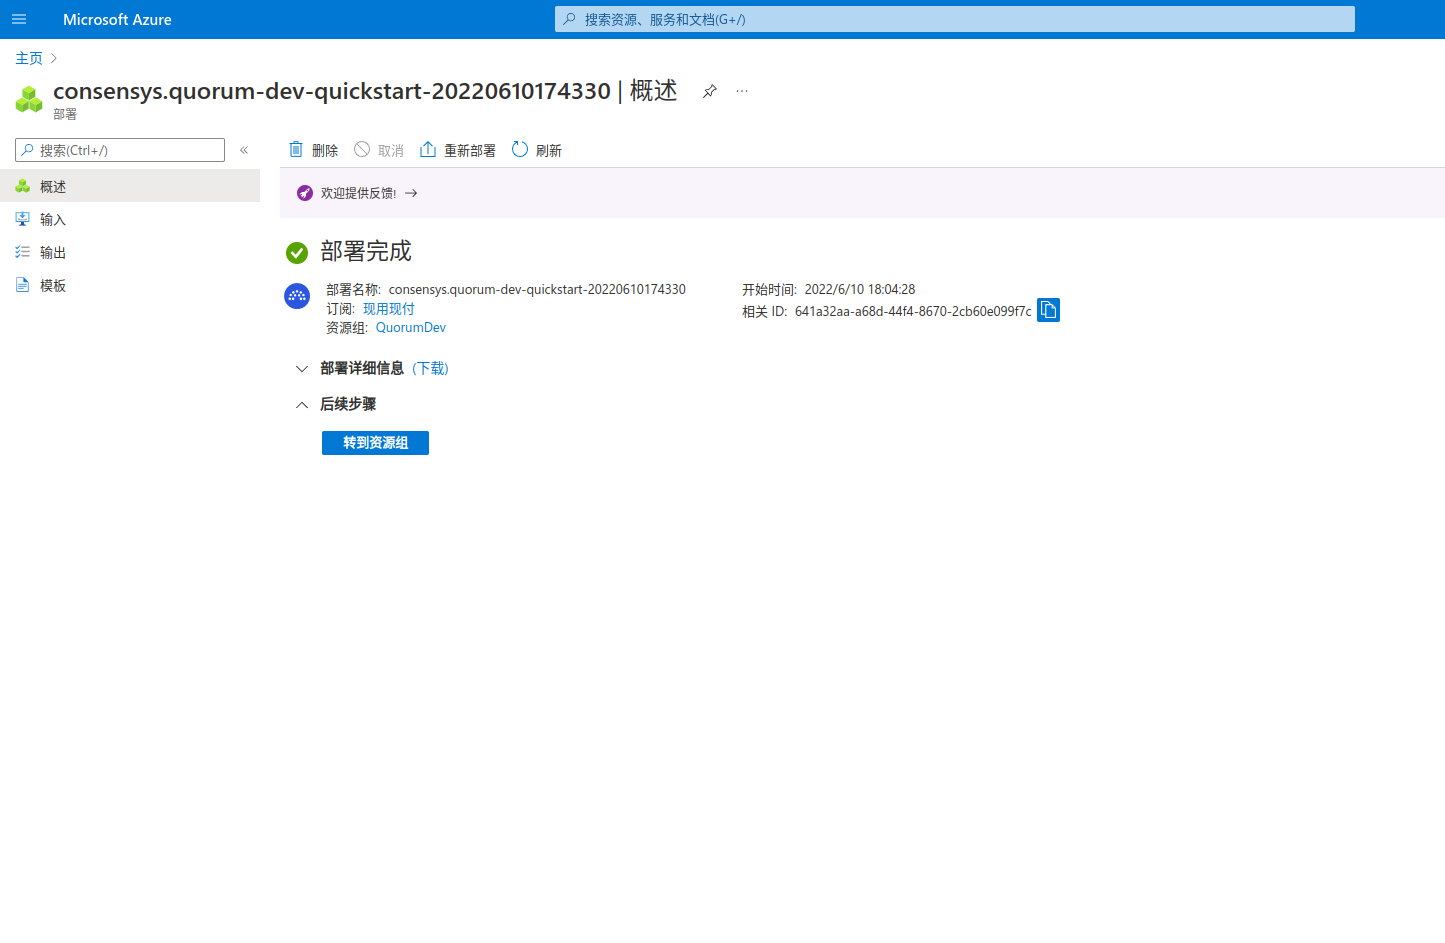This screenshot has width=1445, height=943.
Task: Click the 输出 sidebar checklist icon
Action: [22, 252]
